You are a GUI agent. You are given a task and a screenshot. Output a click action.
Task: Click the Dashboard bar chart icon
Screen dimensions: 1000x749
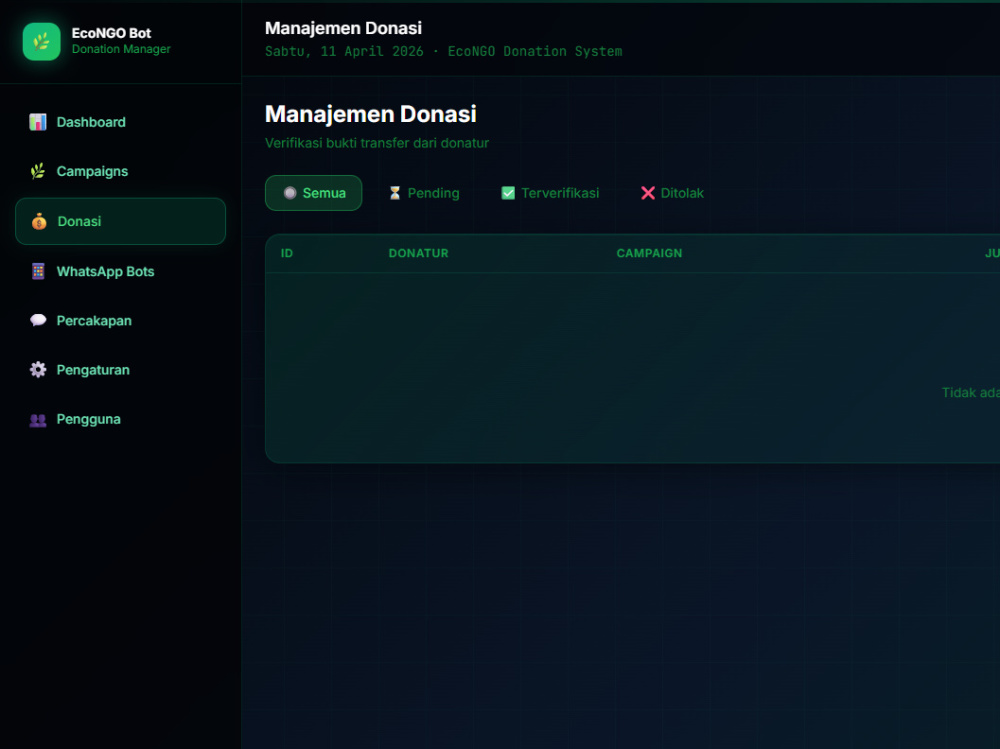point(38,122)
